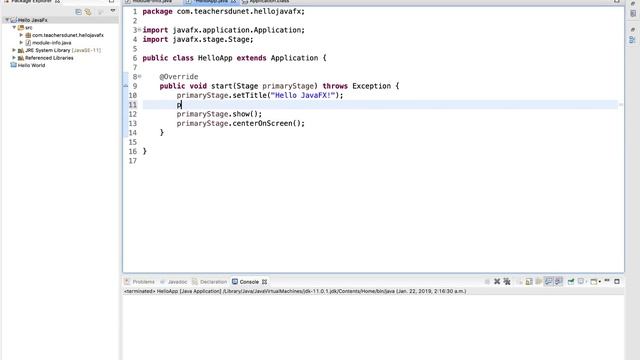Open the Javadoc tab
Screen dimensions: 640x360
coord(173,282)
